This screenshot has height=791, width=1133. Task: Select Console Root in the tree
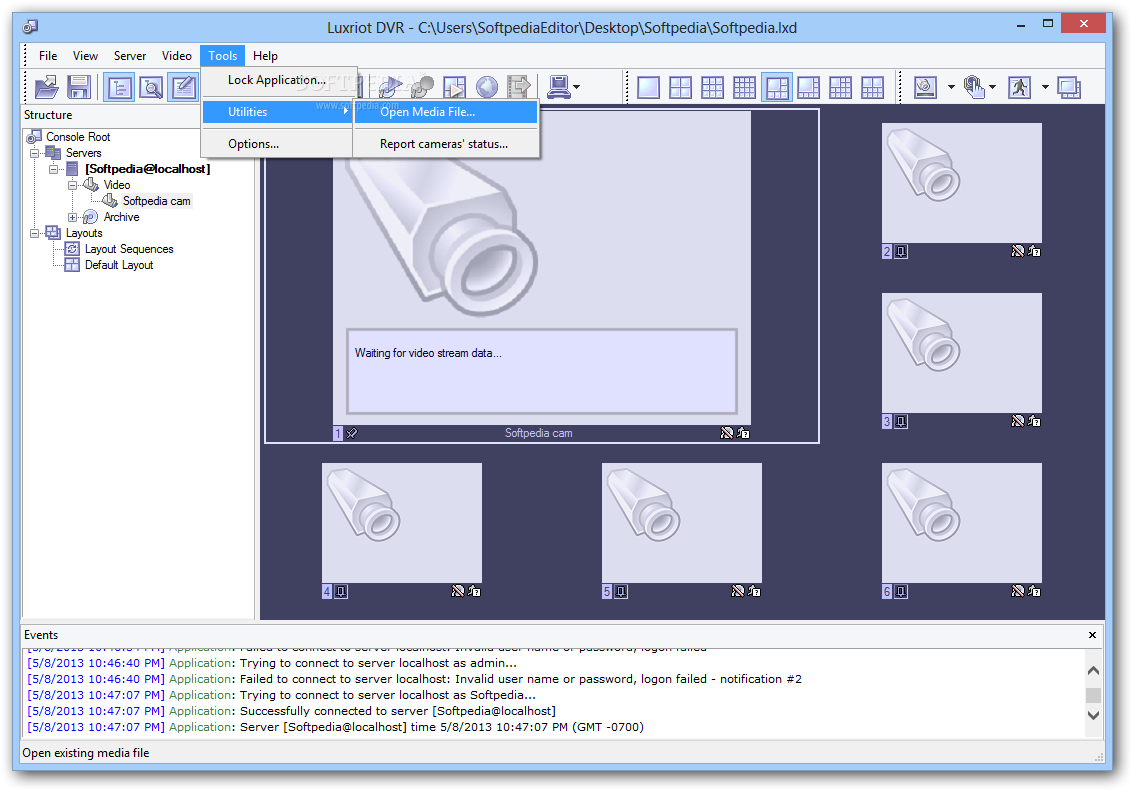[x=78, y=137]
